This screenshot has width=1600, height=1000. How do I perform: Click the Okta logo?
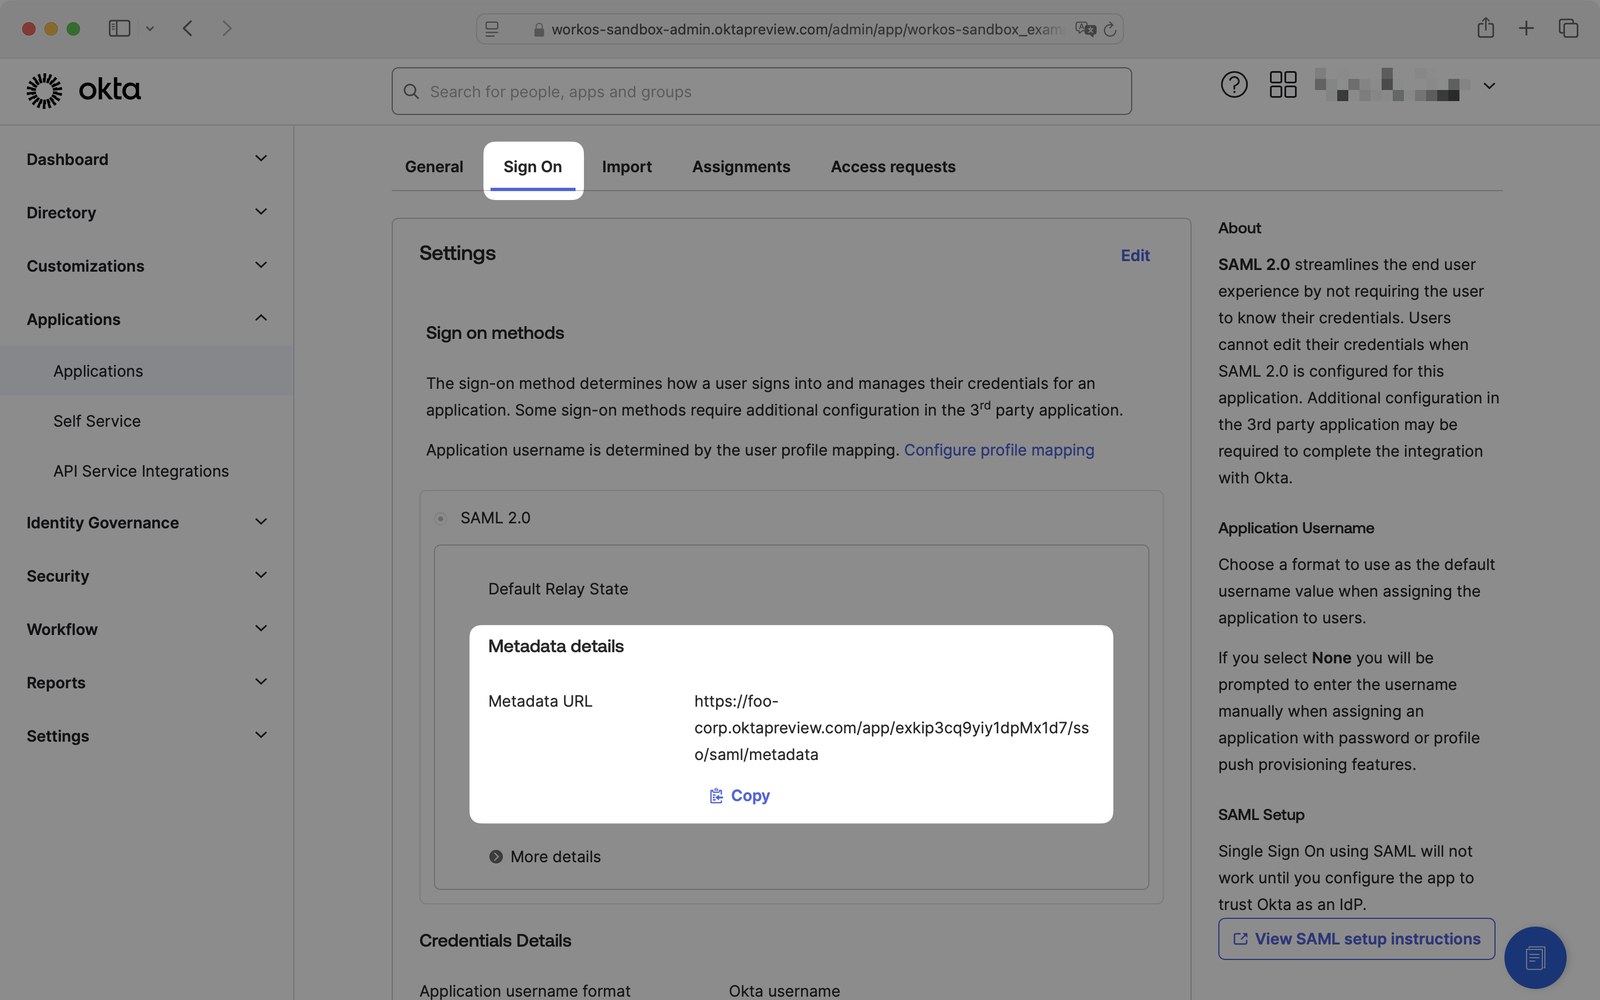coord(83,90)
